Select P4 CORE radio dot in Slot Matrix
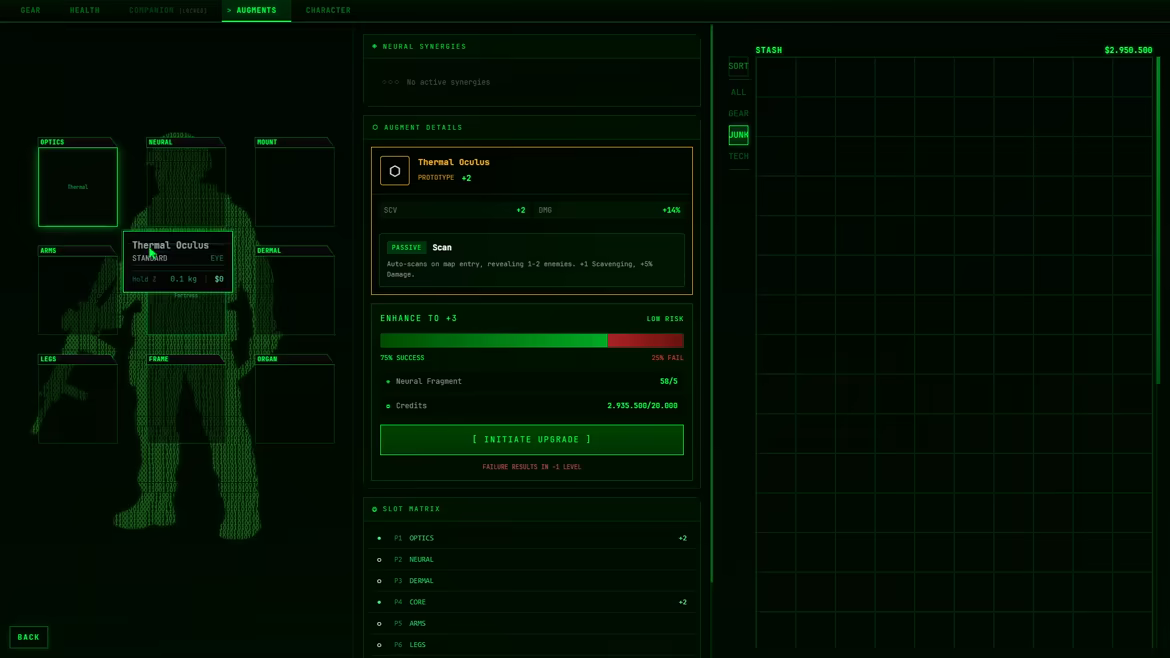 pyautogui.click(x=379, y=602)
